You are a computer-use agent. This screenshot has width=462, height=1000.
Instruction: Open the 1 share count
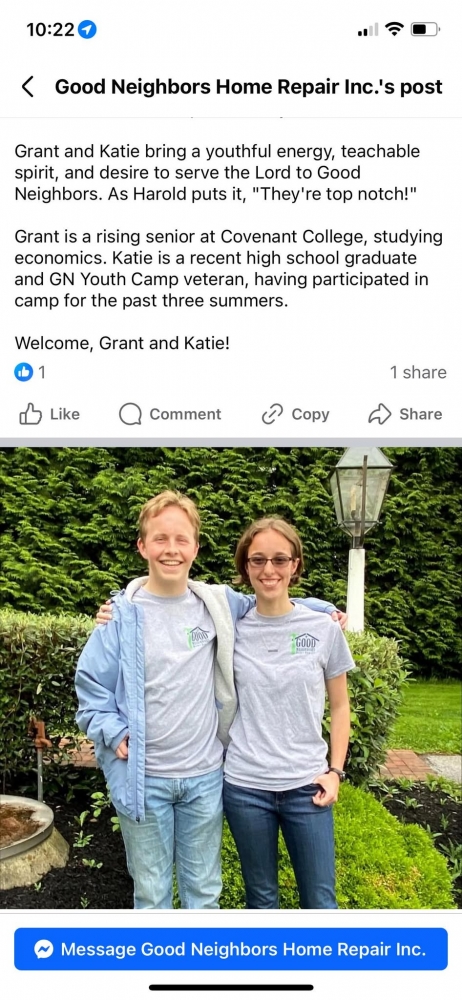tap(418, 372)
